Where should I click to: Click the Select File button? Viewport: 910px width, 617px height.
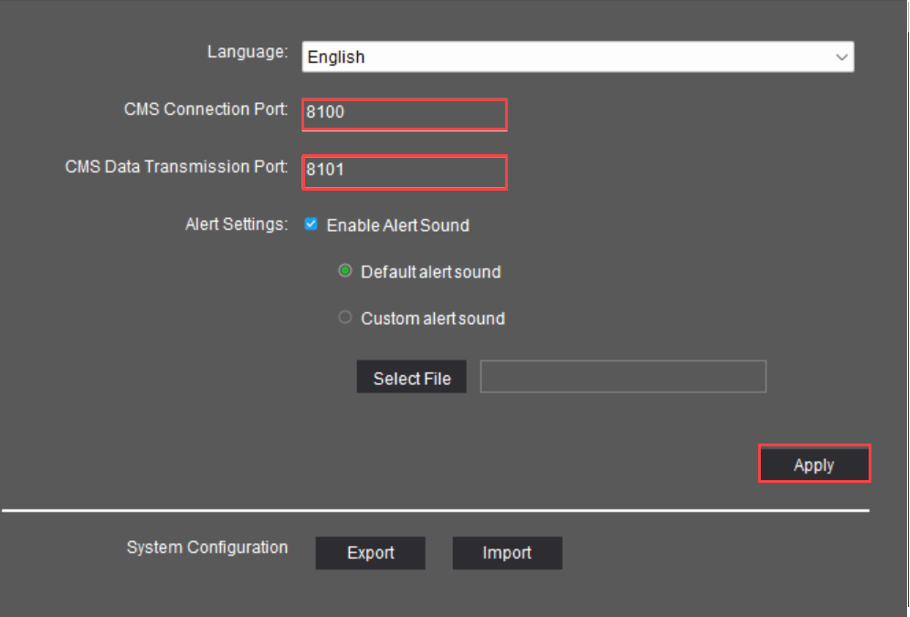(x=411, y=377)
